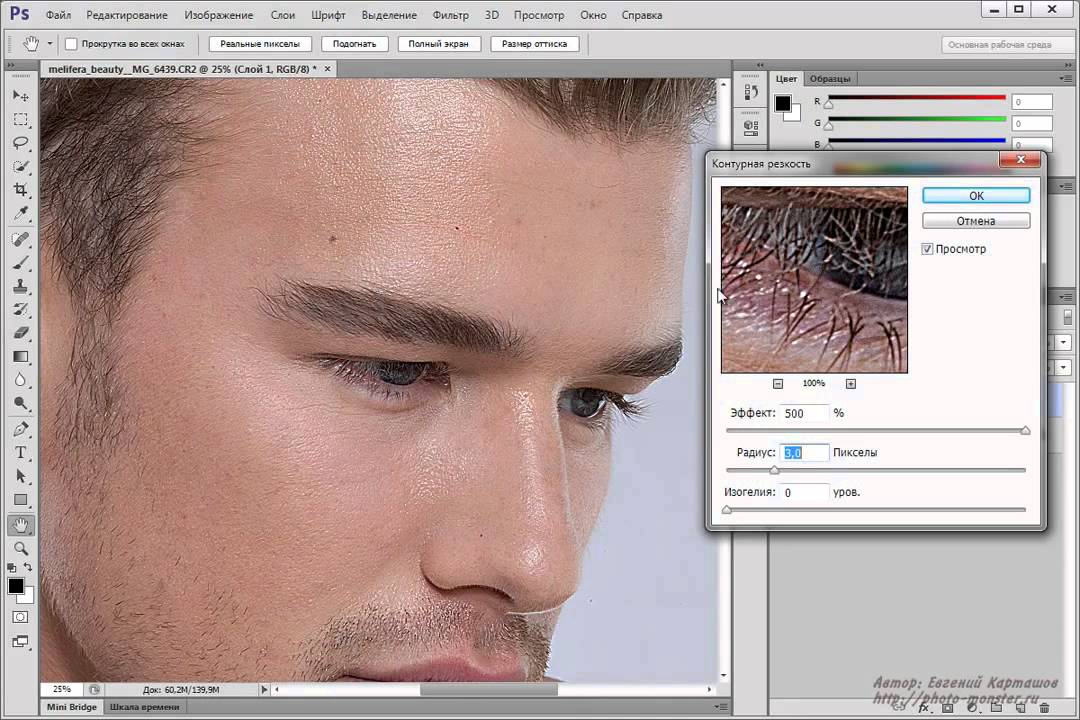Switch to the Mini Bridge tab

pyautogui.click(x=72, y=707)
